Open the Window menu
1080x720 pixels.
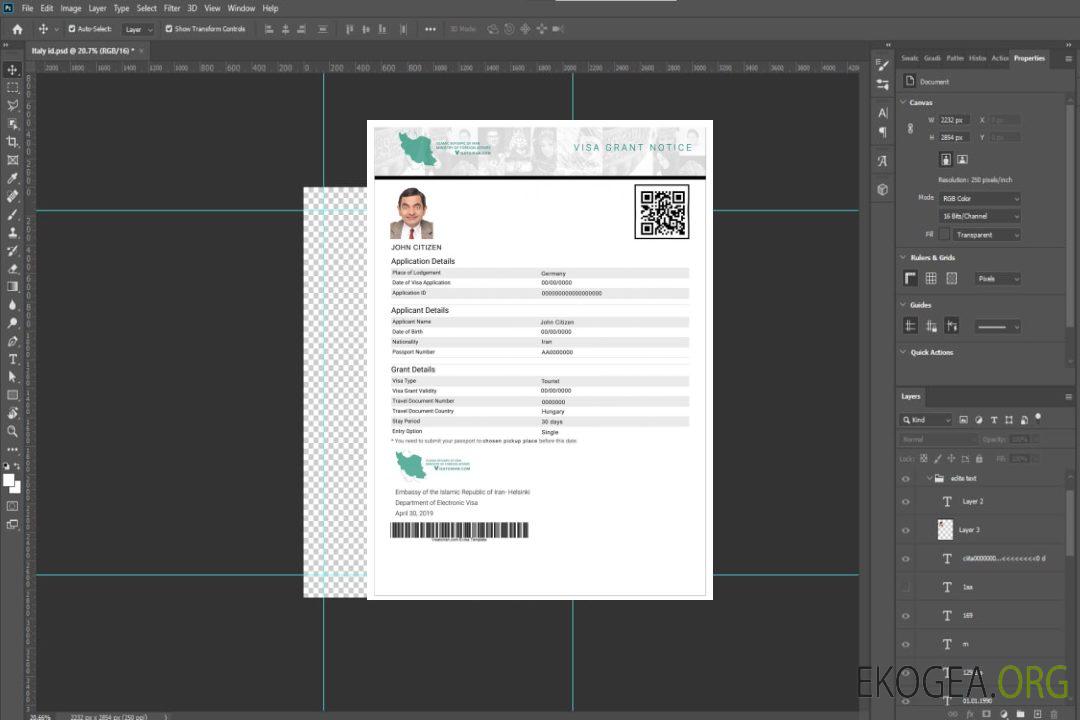pos(241,8)
